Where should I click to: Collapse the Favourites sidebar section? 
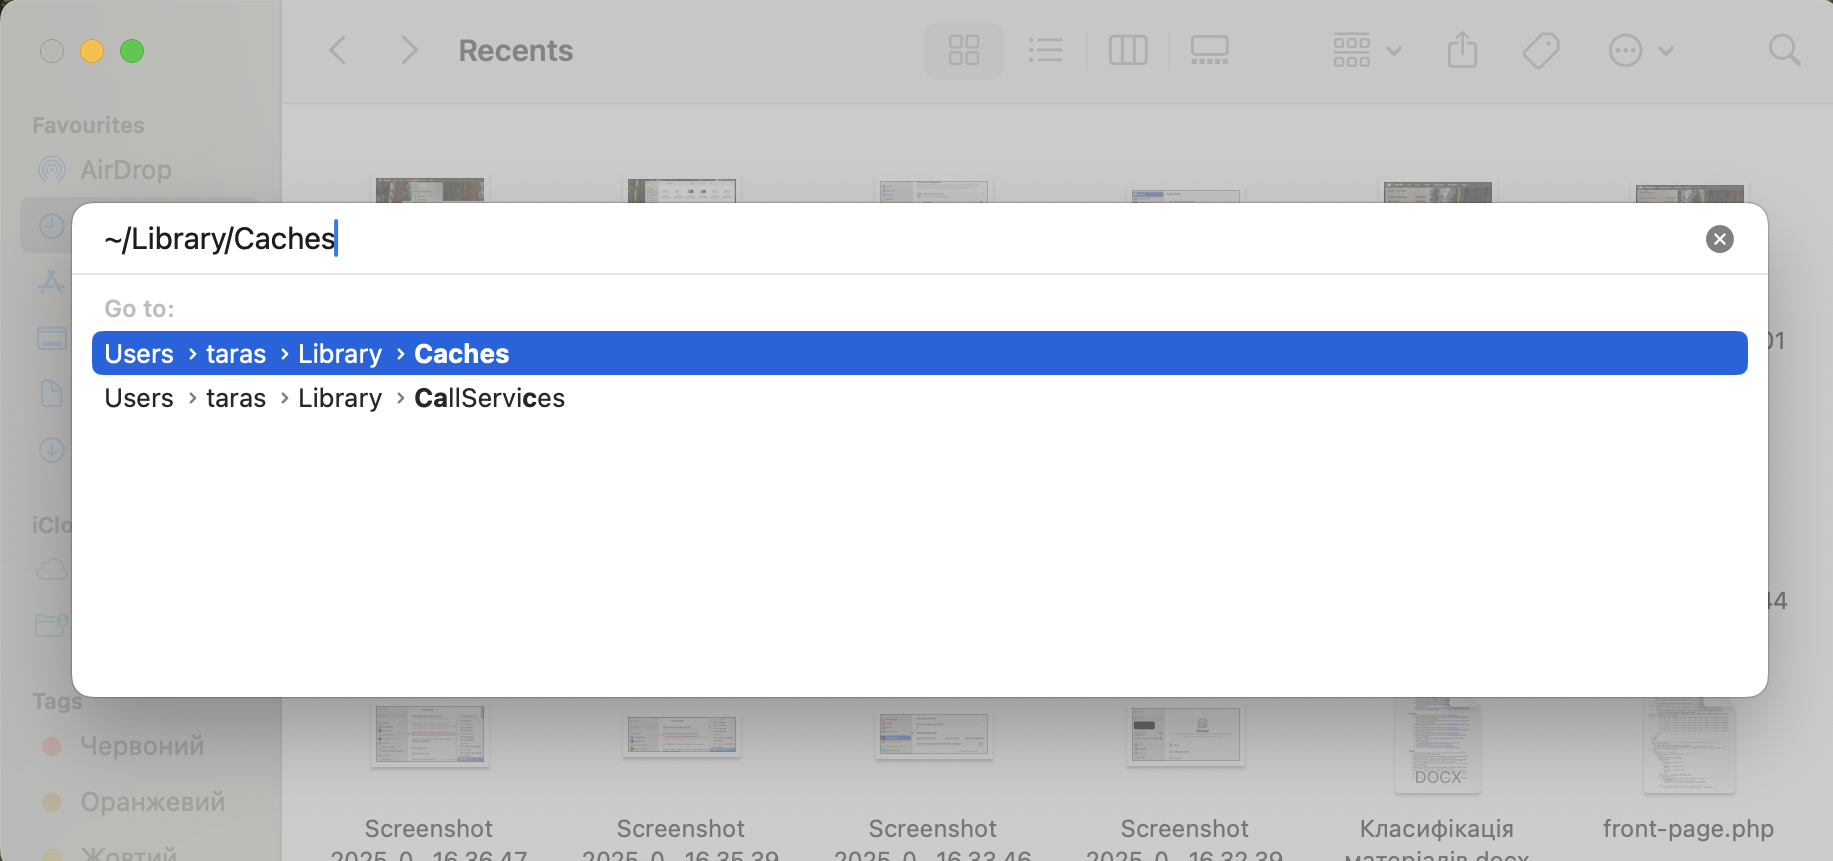point(87,124)
